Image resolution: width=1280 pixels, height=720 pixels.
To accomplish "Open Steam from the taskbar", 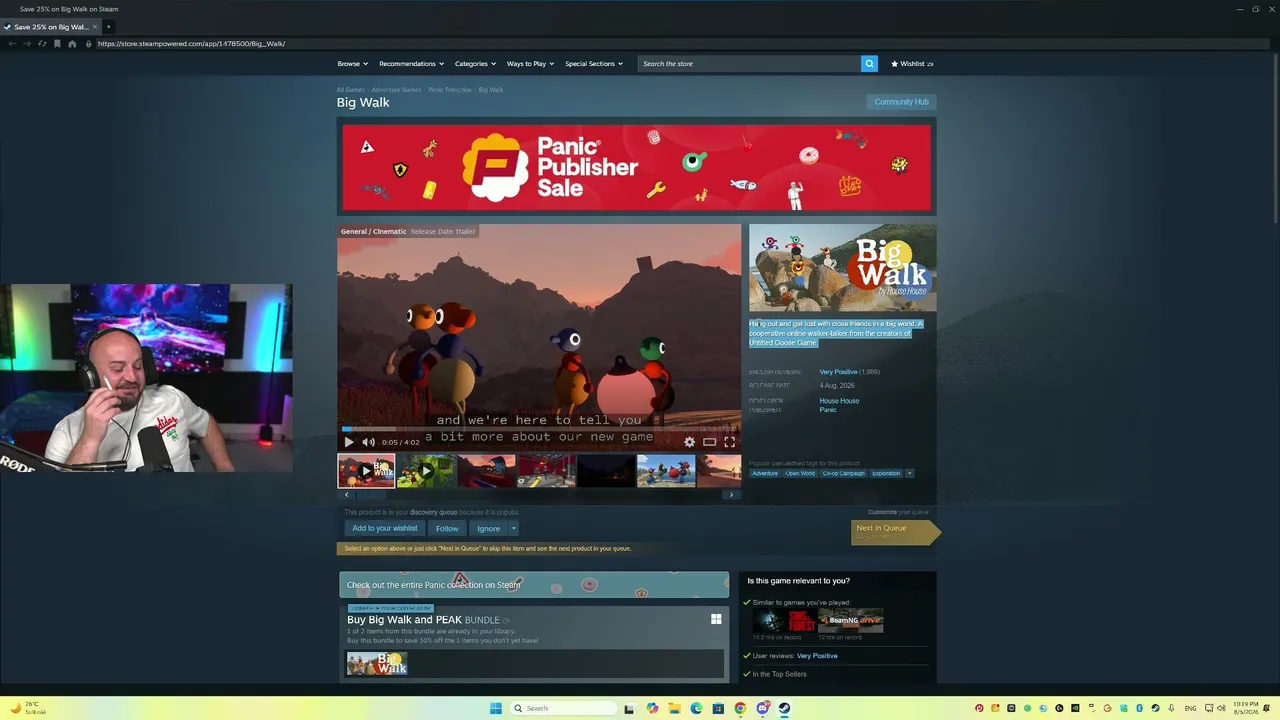I will 784,708.
